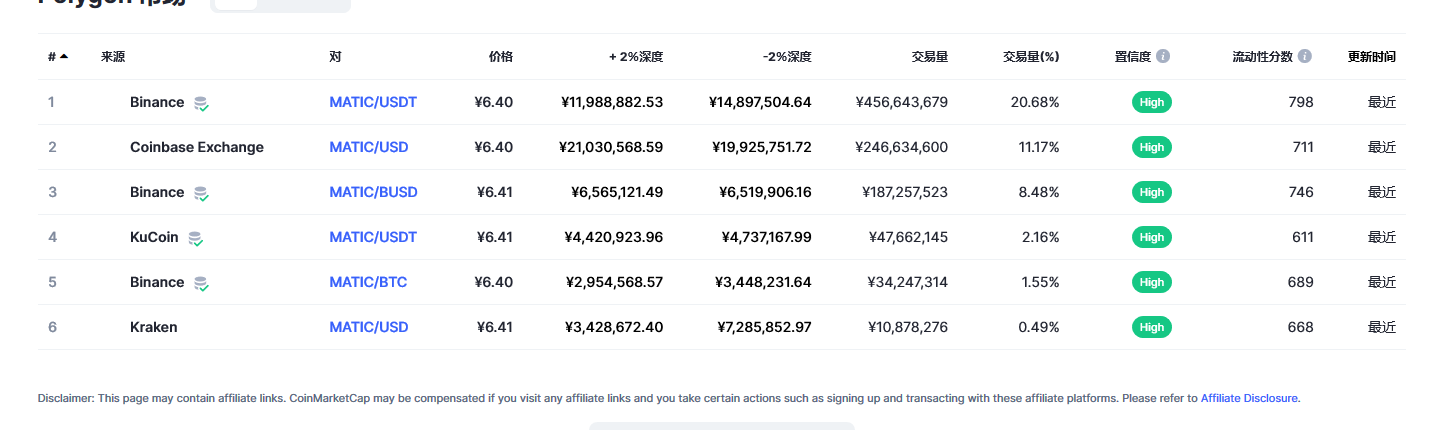
Task: Click reserve-proof icon on row 1 Binance
Action: (x=202, y=103)
